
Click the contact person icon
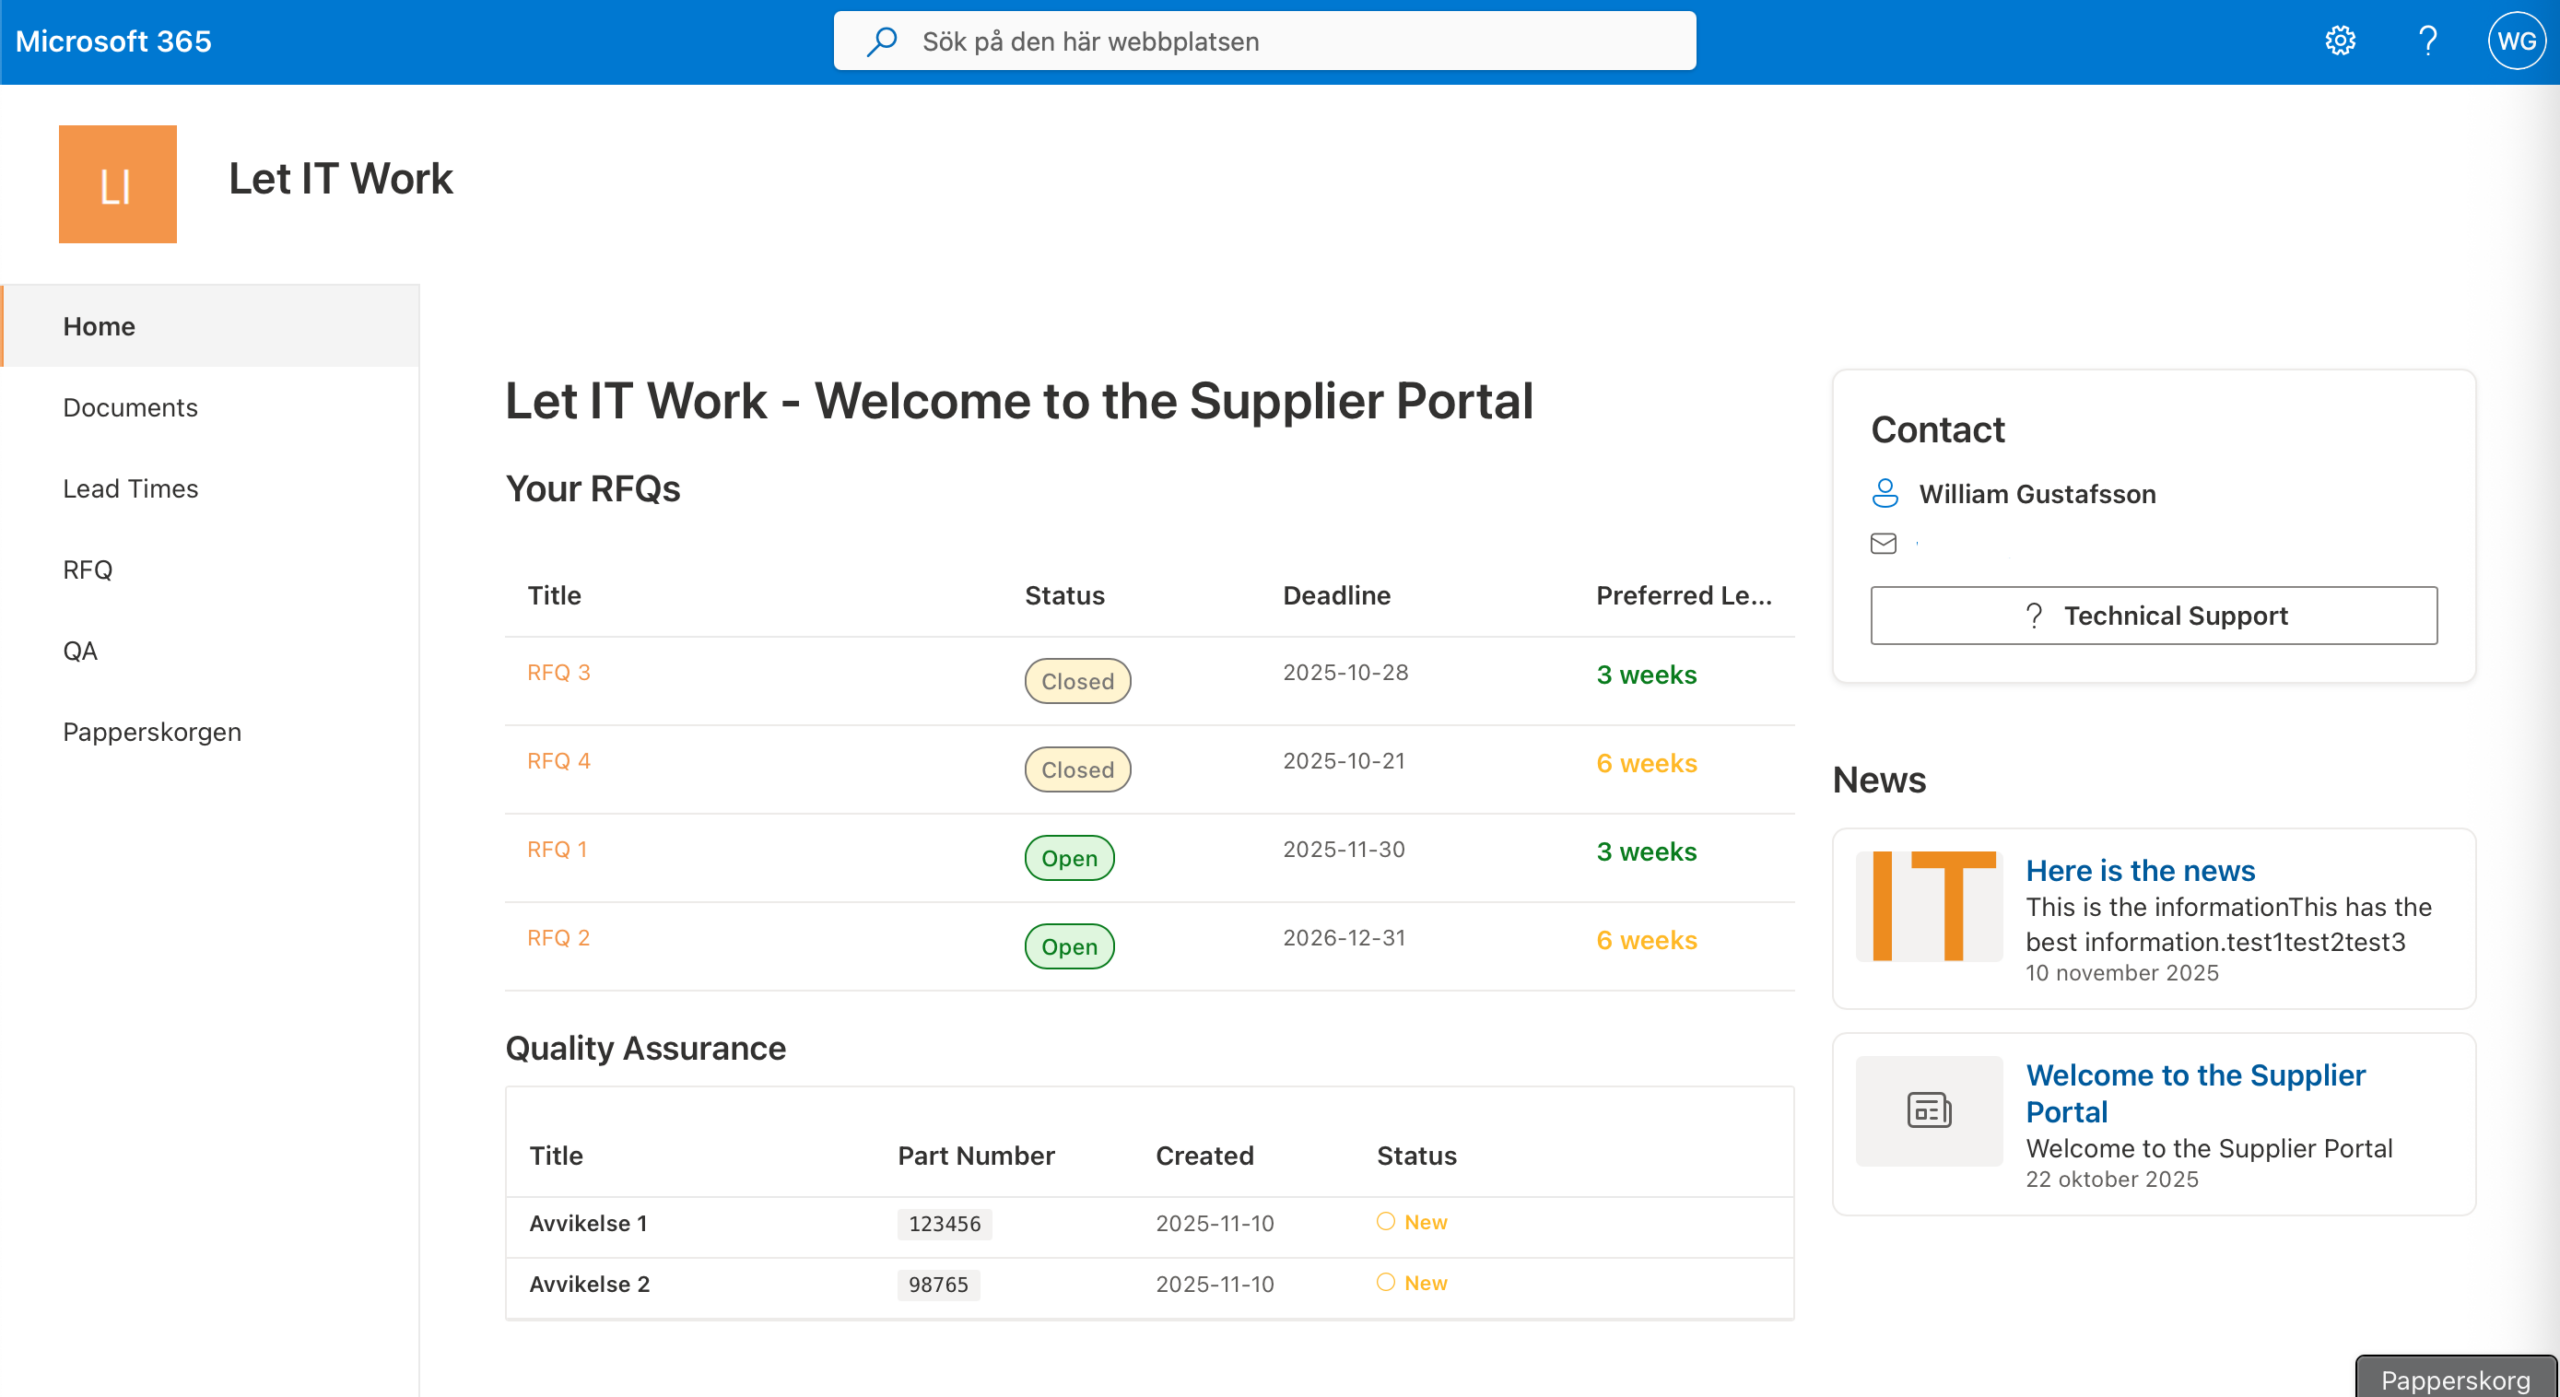tap(1885, 493)
